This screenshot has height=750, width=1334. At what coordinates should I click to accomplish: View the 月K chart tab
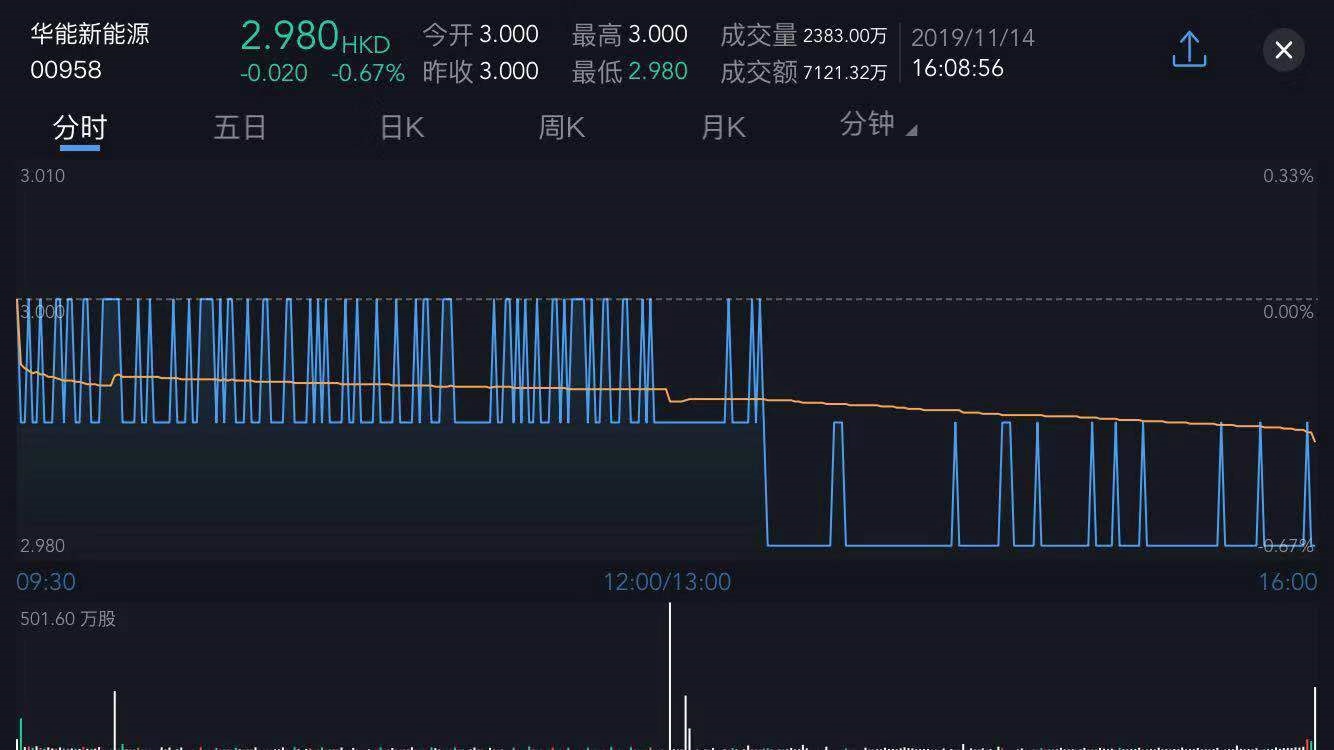(723, 128)
